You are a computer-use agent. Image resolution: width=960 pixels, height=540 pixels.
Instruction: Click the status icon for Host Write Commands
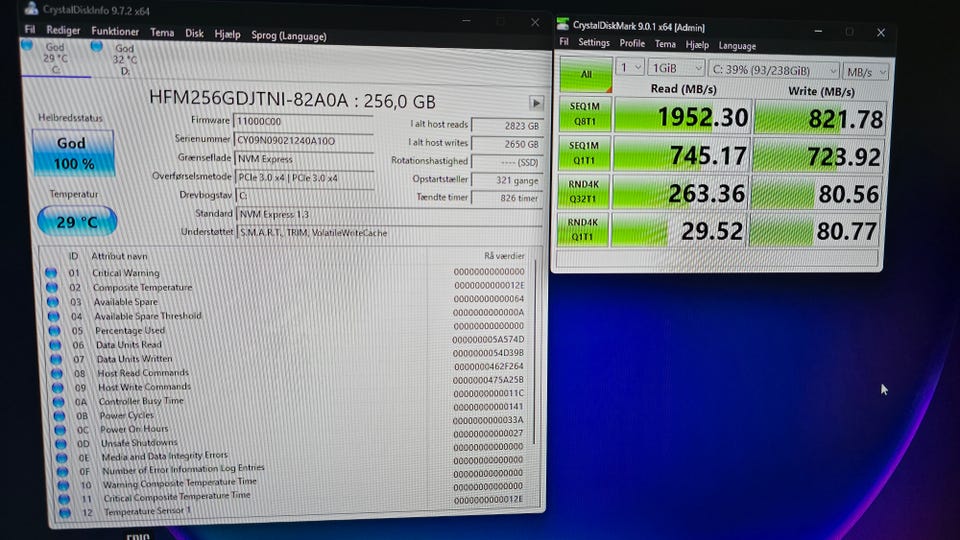coord(58,388)
